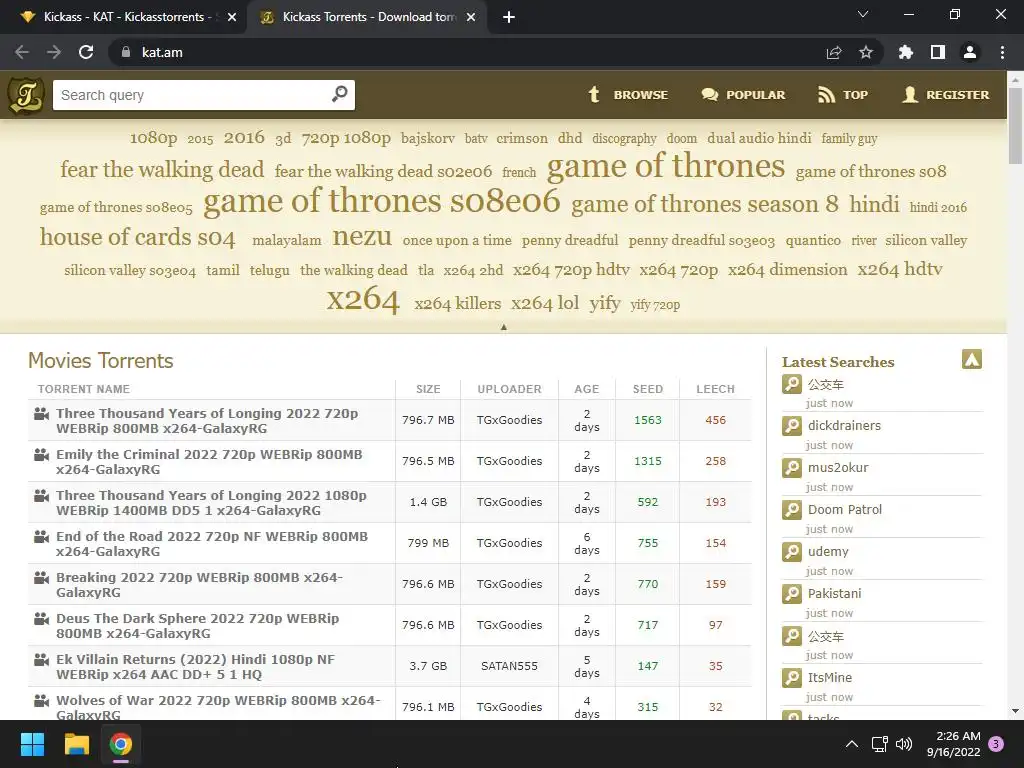The height and width of the screenshot is (768, 1024).
Task: Click the 'fear the walking dead' tag
Action: pyautogui.click(x=162, y=169)
